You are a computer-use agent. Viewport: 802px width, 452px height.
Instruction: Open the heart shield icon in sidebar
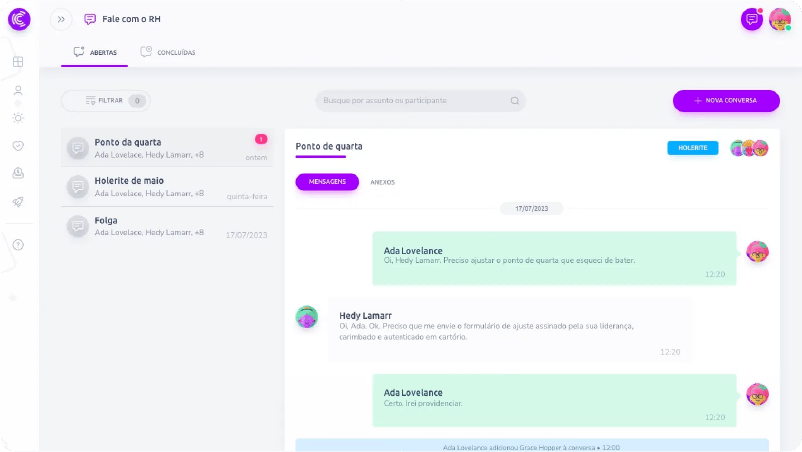coord(18,146)
